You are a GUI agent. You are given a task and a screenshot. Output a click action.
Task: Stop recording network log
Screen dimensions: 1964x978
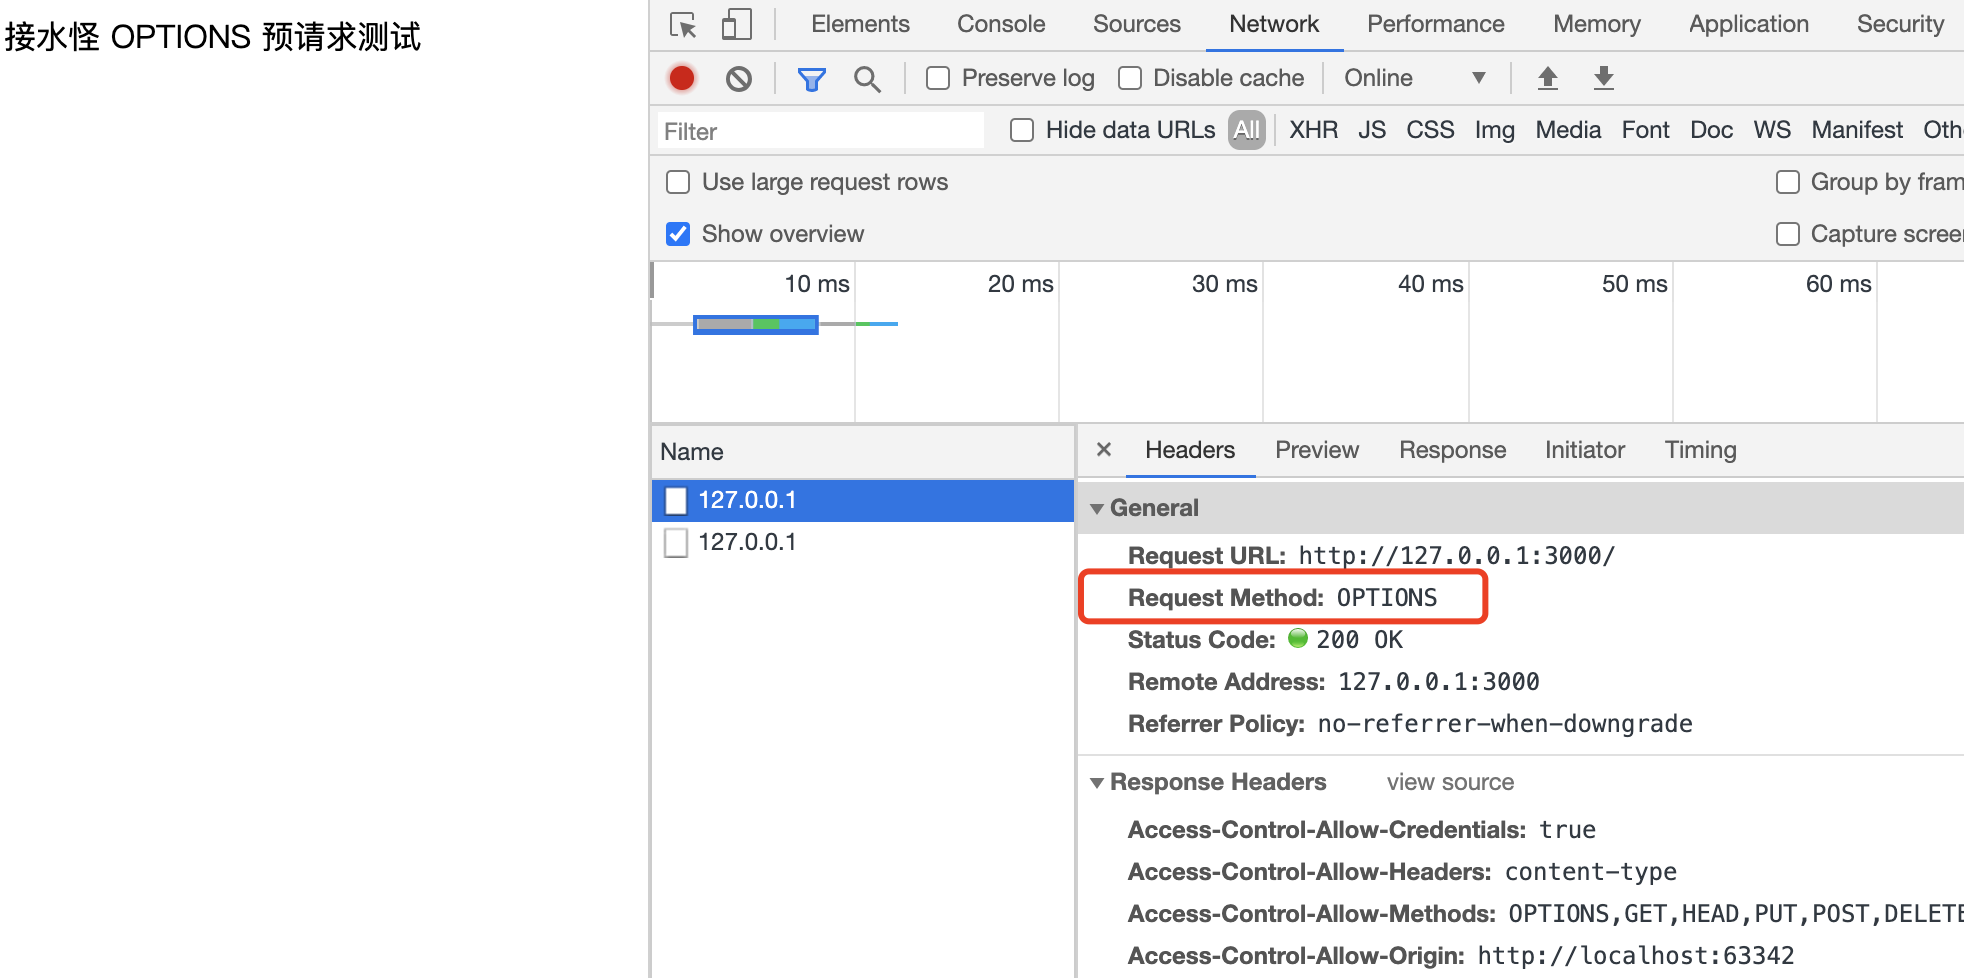pos(681,77)
